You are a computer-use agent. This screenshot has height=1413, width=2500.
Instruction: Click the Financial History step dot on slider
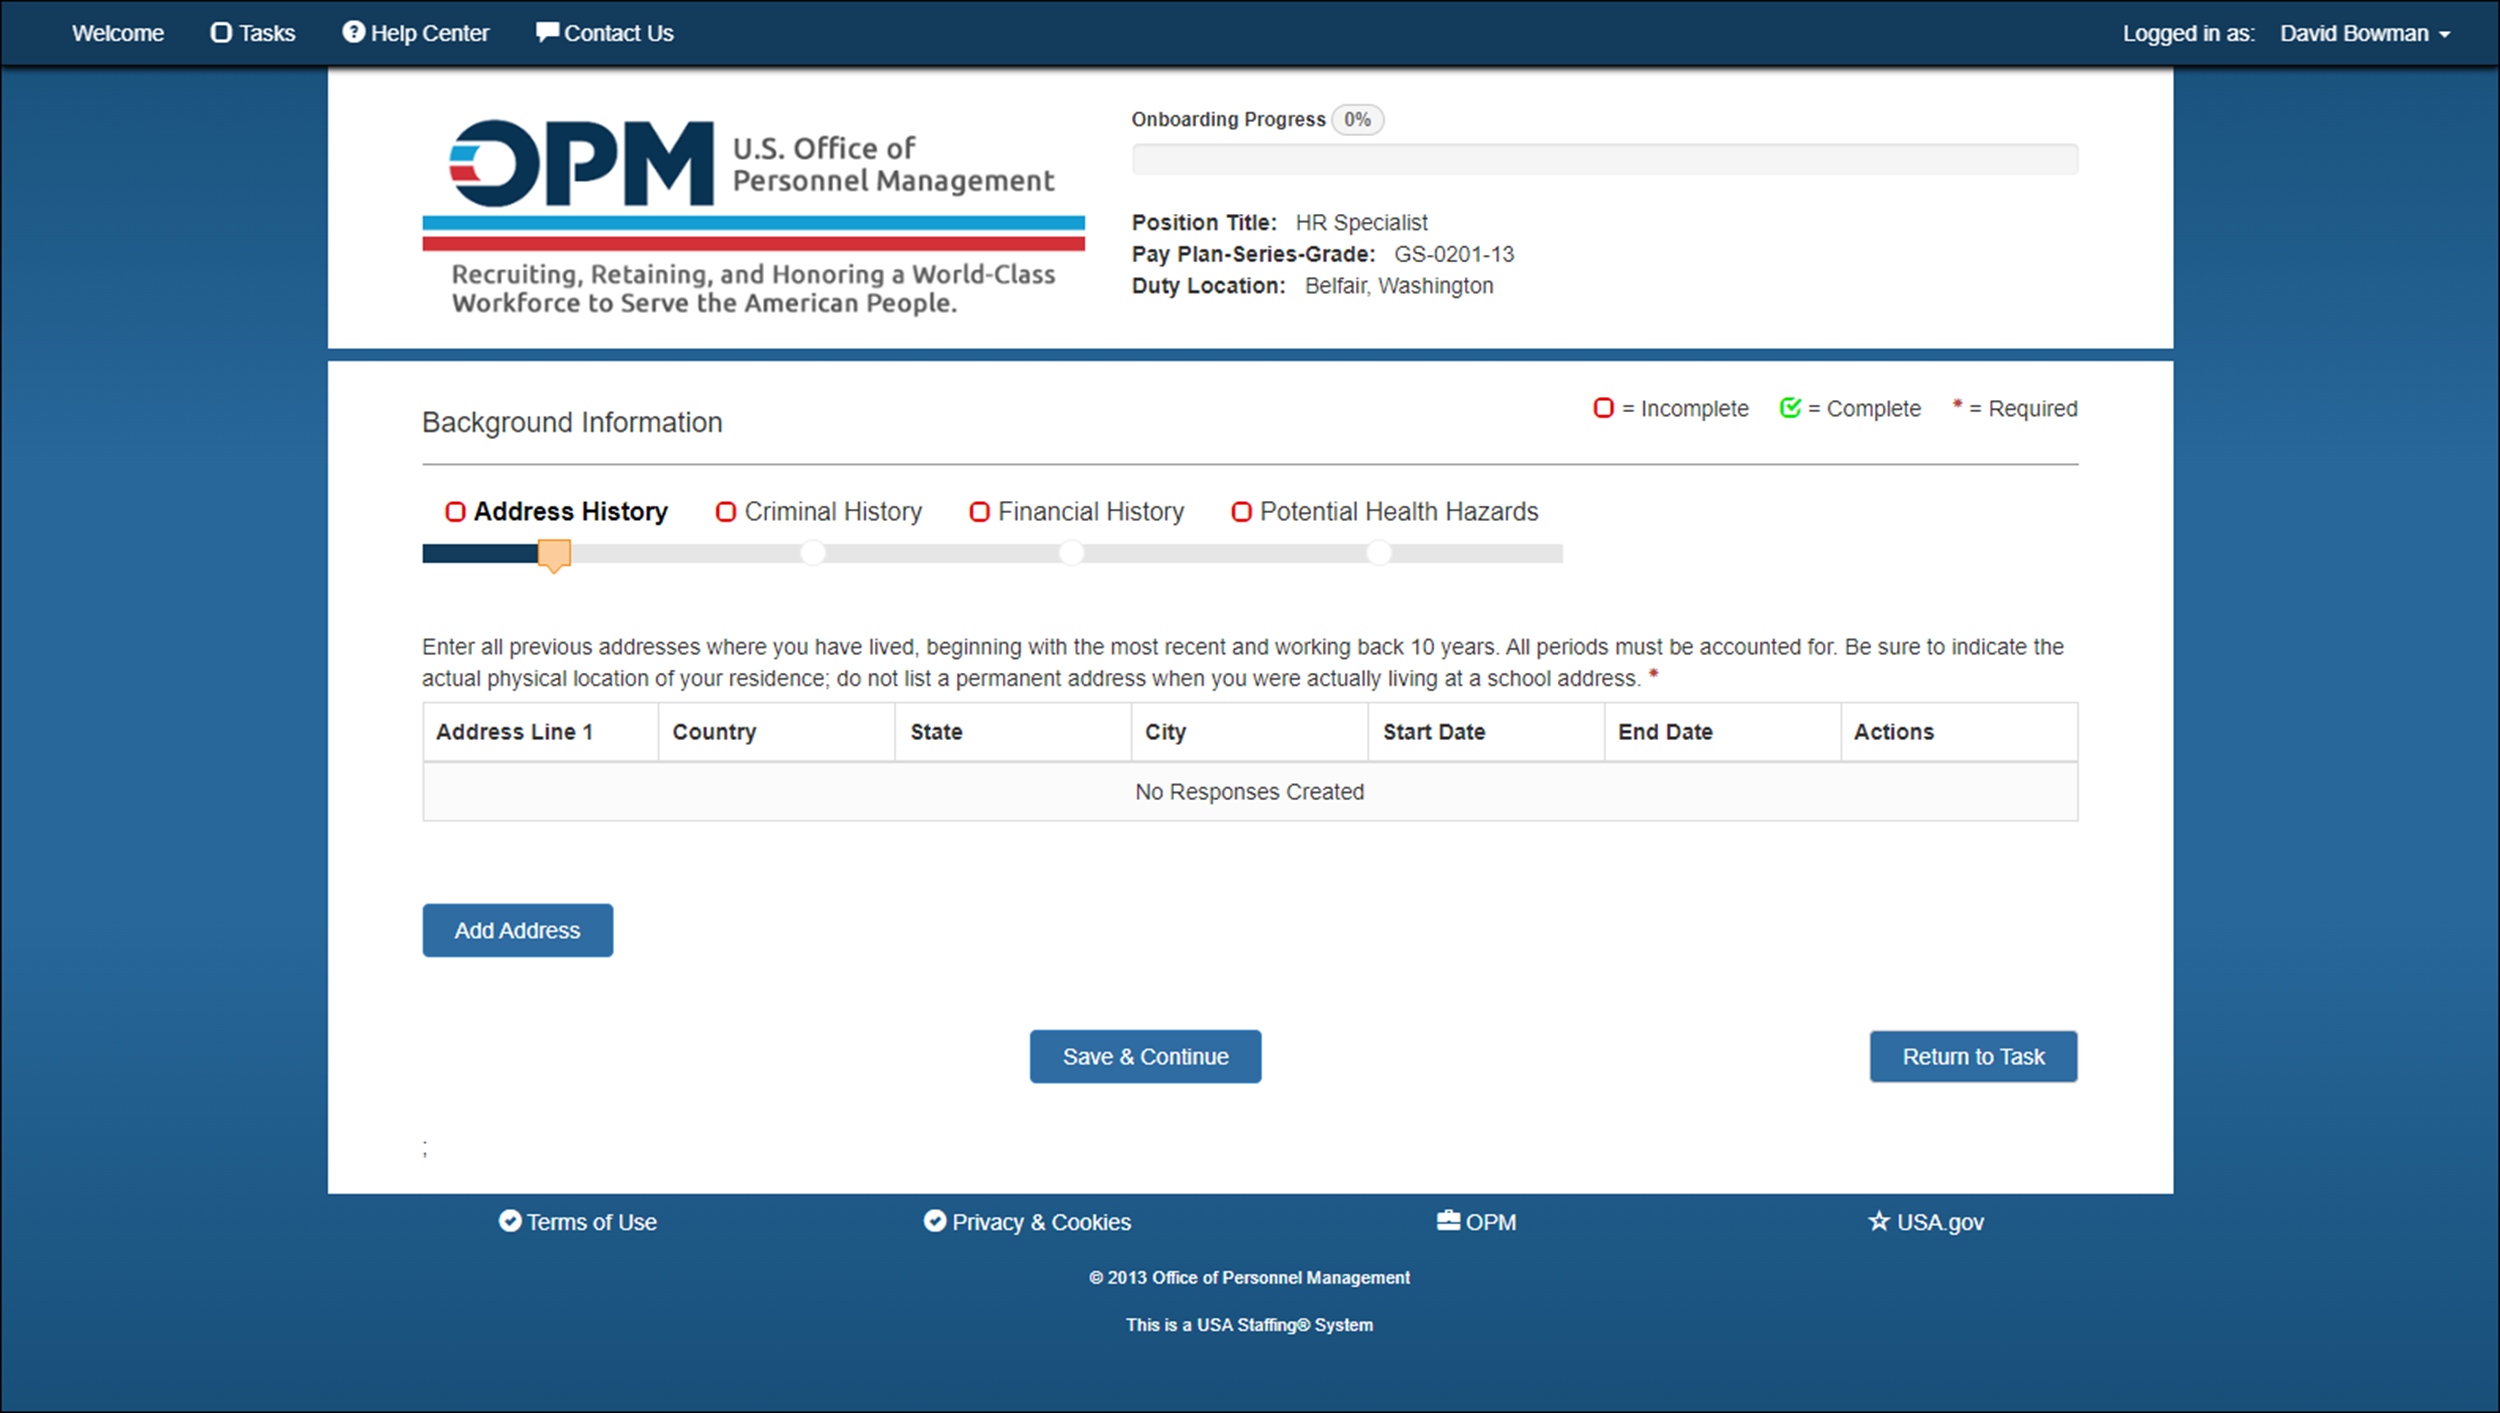(x=1072, y=553)
